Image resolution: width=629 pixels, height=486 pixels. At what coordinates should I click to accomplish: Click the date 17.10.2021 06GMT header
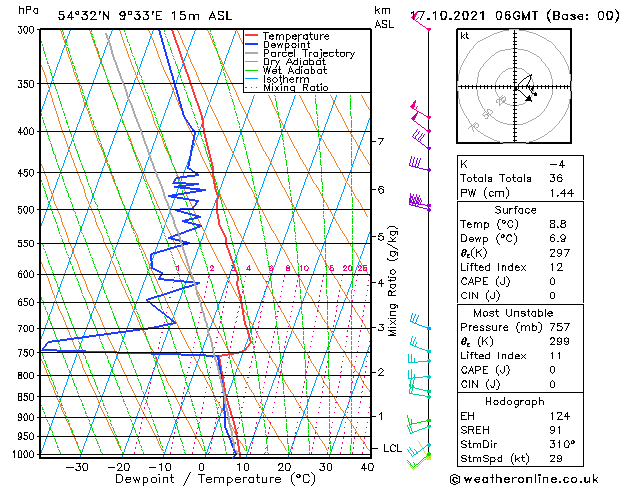[515, 16]
